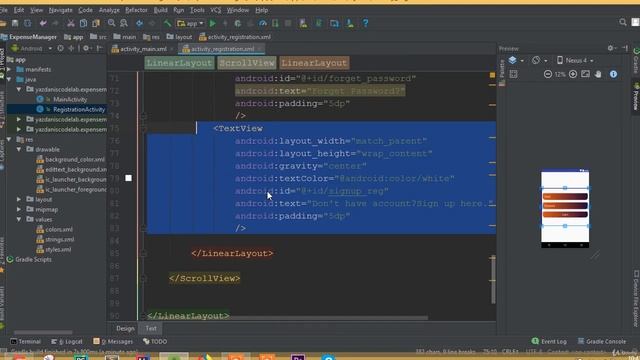Viewport: 640px width, 360px height.
Task: Click the Undo arrow icon
Action: [43, 24]
